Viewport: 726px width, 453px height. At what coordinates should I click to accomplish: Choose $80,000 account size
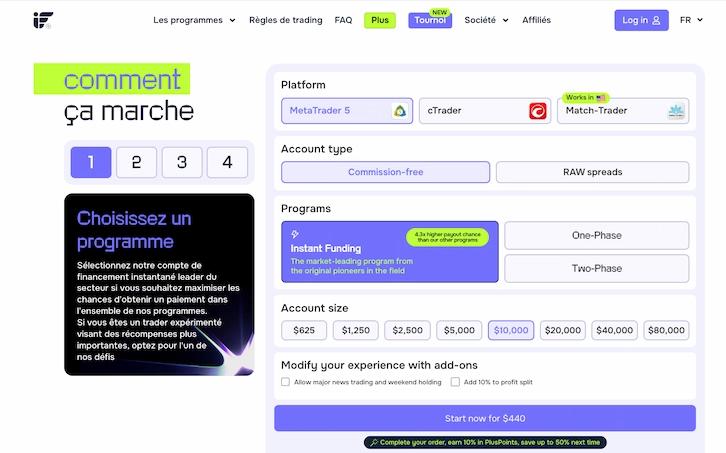pos(666,330)
